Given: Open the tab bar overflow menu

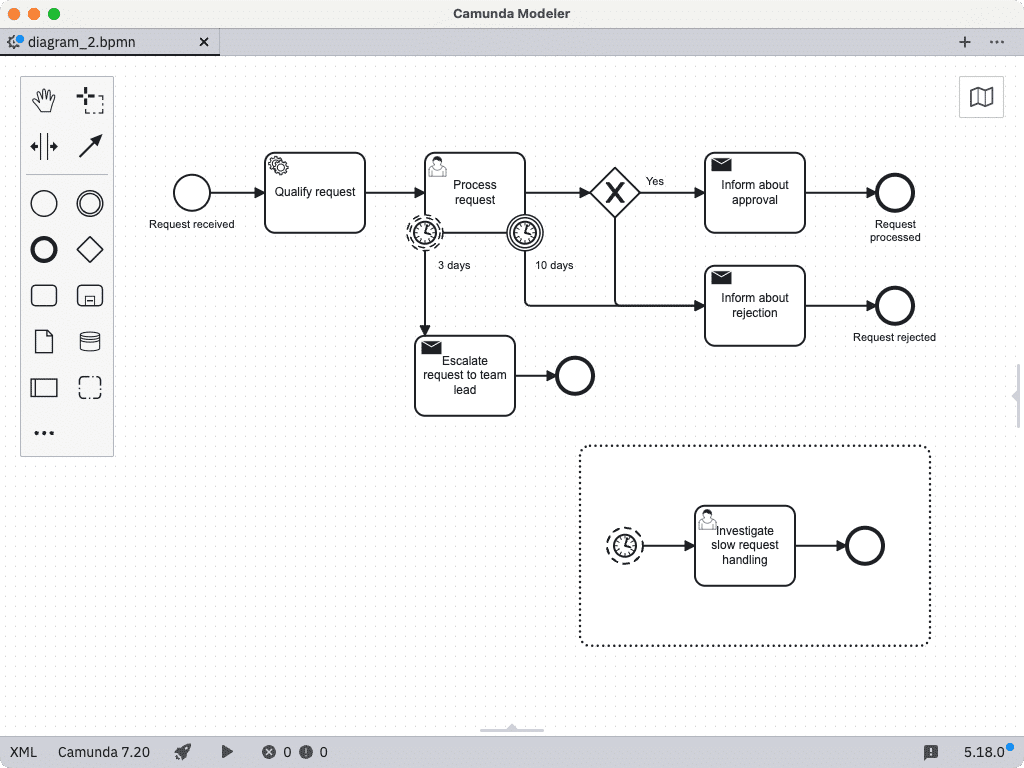Looking at the screenshot, I should coord(997,42).
